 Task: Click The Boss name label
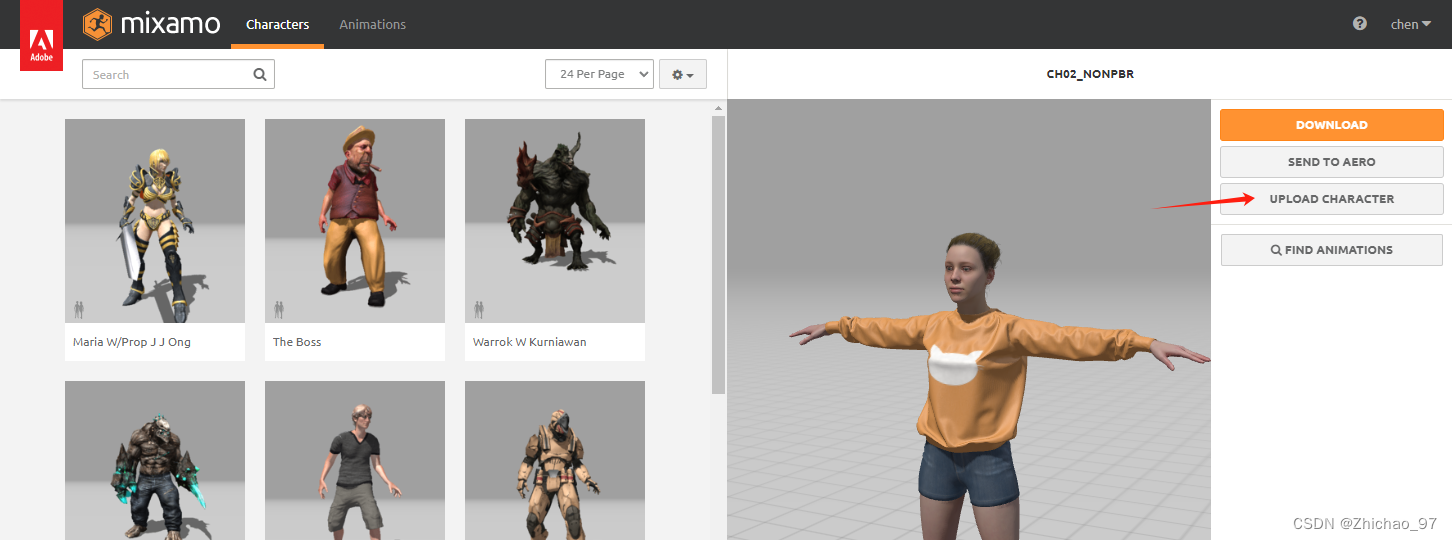297,342
